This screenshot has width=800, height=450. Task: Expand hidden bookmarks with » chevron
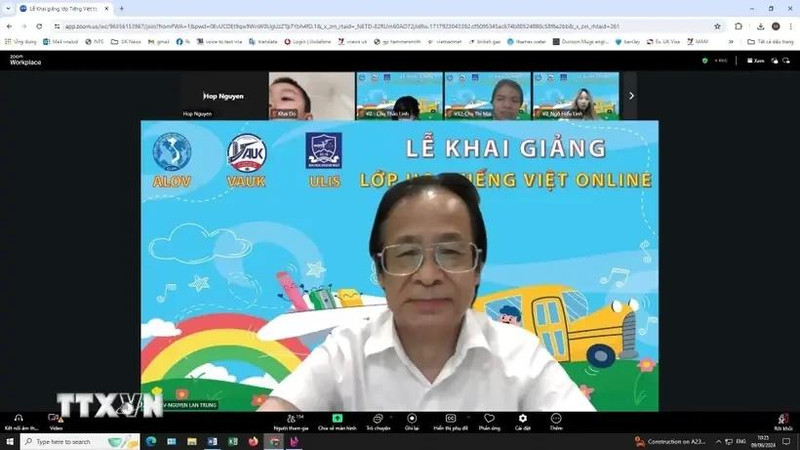coord(731,42)
